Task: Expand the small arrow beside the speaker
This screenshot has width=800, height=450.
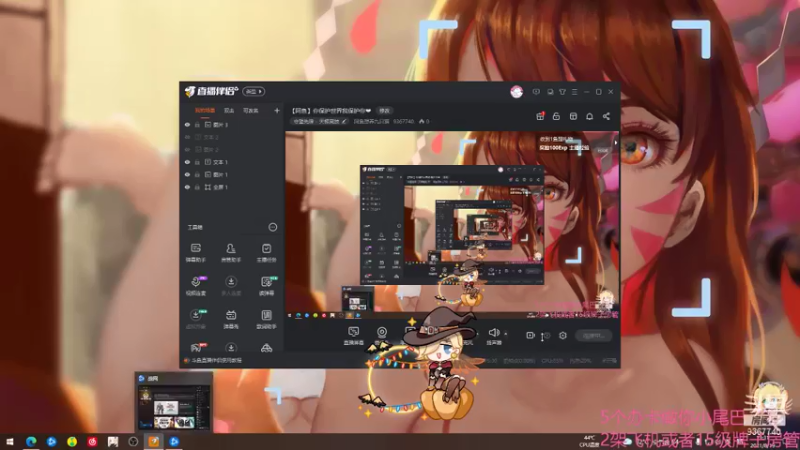Action: [506, 334]
